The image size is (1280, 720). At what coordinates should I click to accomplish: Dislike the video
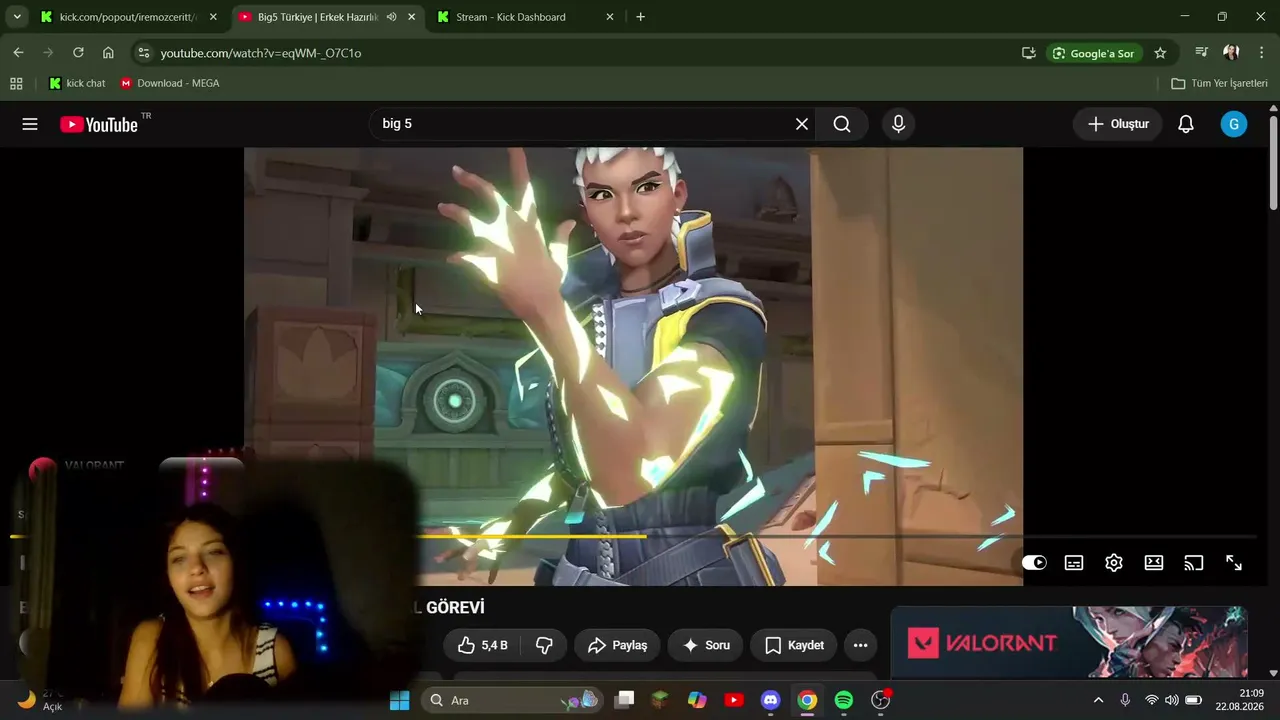(544, 645)
